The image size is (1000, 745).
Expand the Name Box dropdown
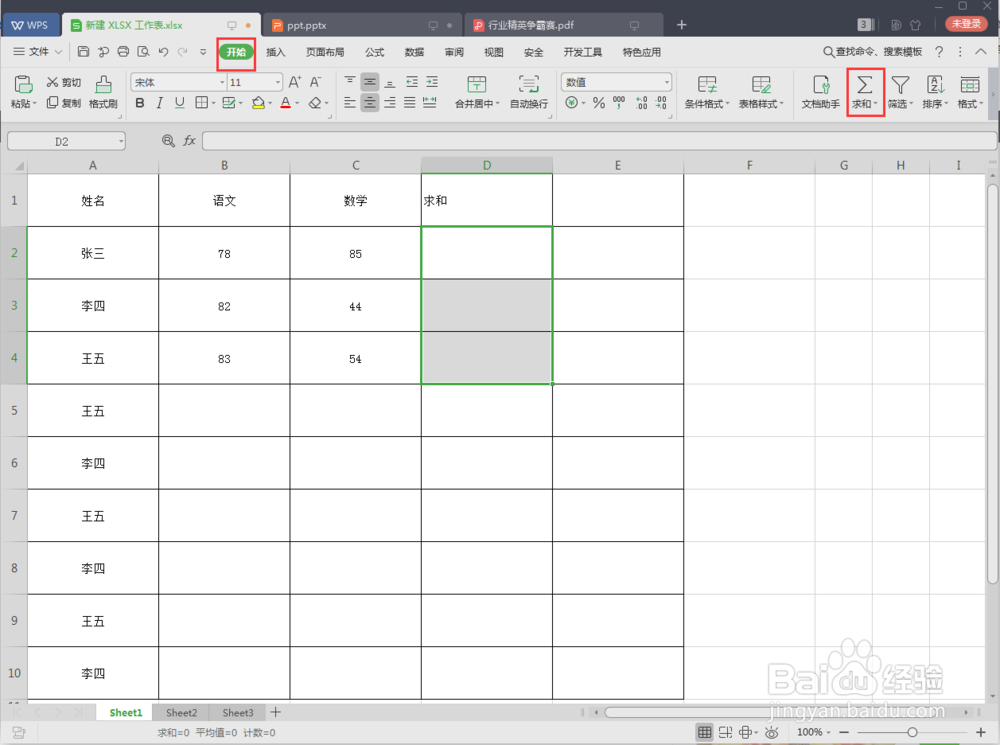(x=121, y=141)
